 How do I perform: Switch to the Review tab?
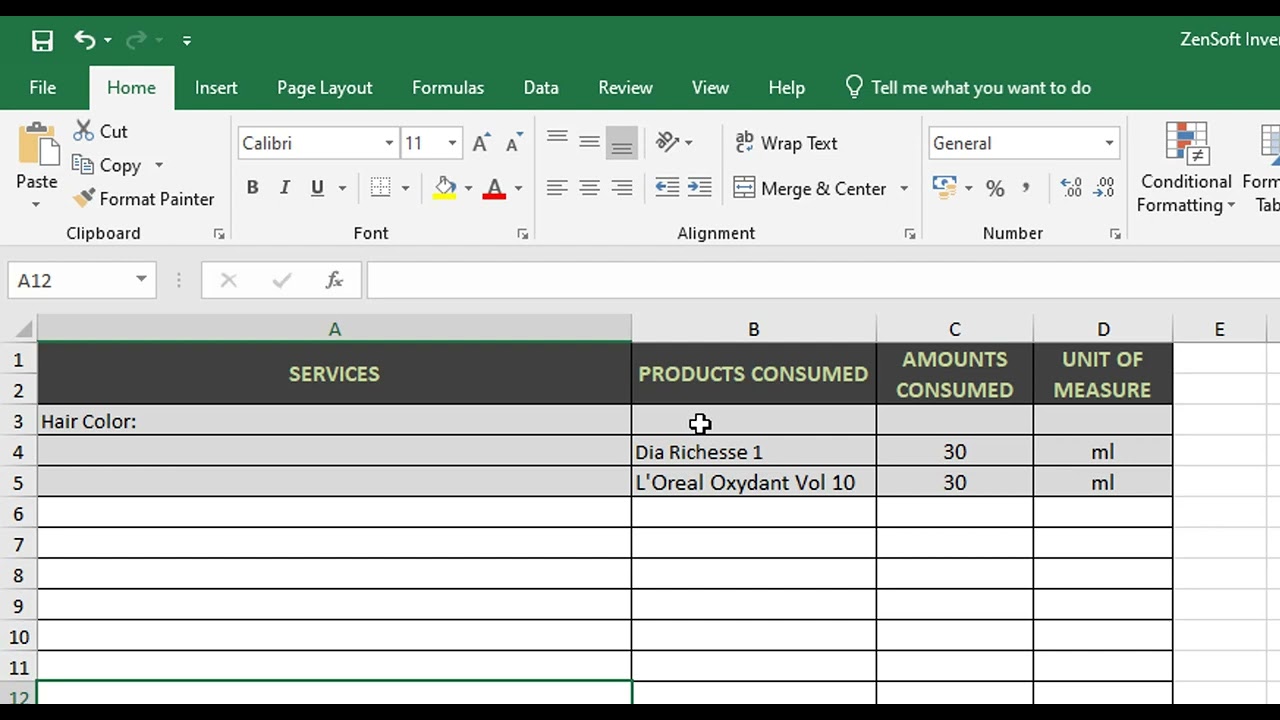626,88
